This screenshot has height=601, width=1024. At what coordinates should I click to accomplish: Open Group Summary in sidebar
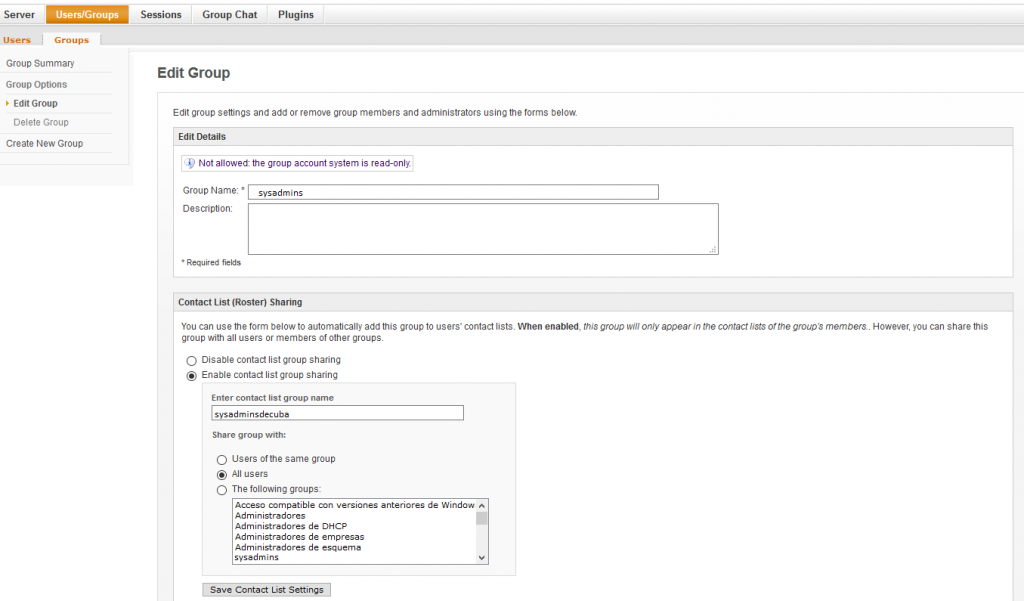tap(40, 63)
